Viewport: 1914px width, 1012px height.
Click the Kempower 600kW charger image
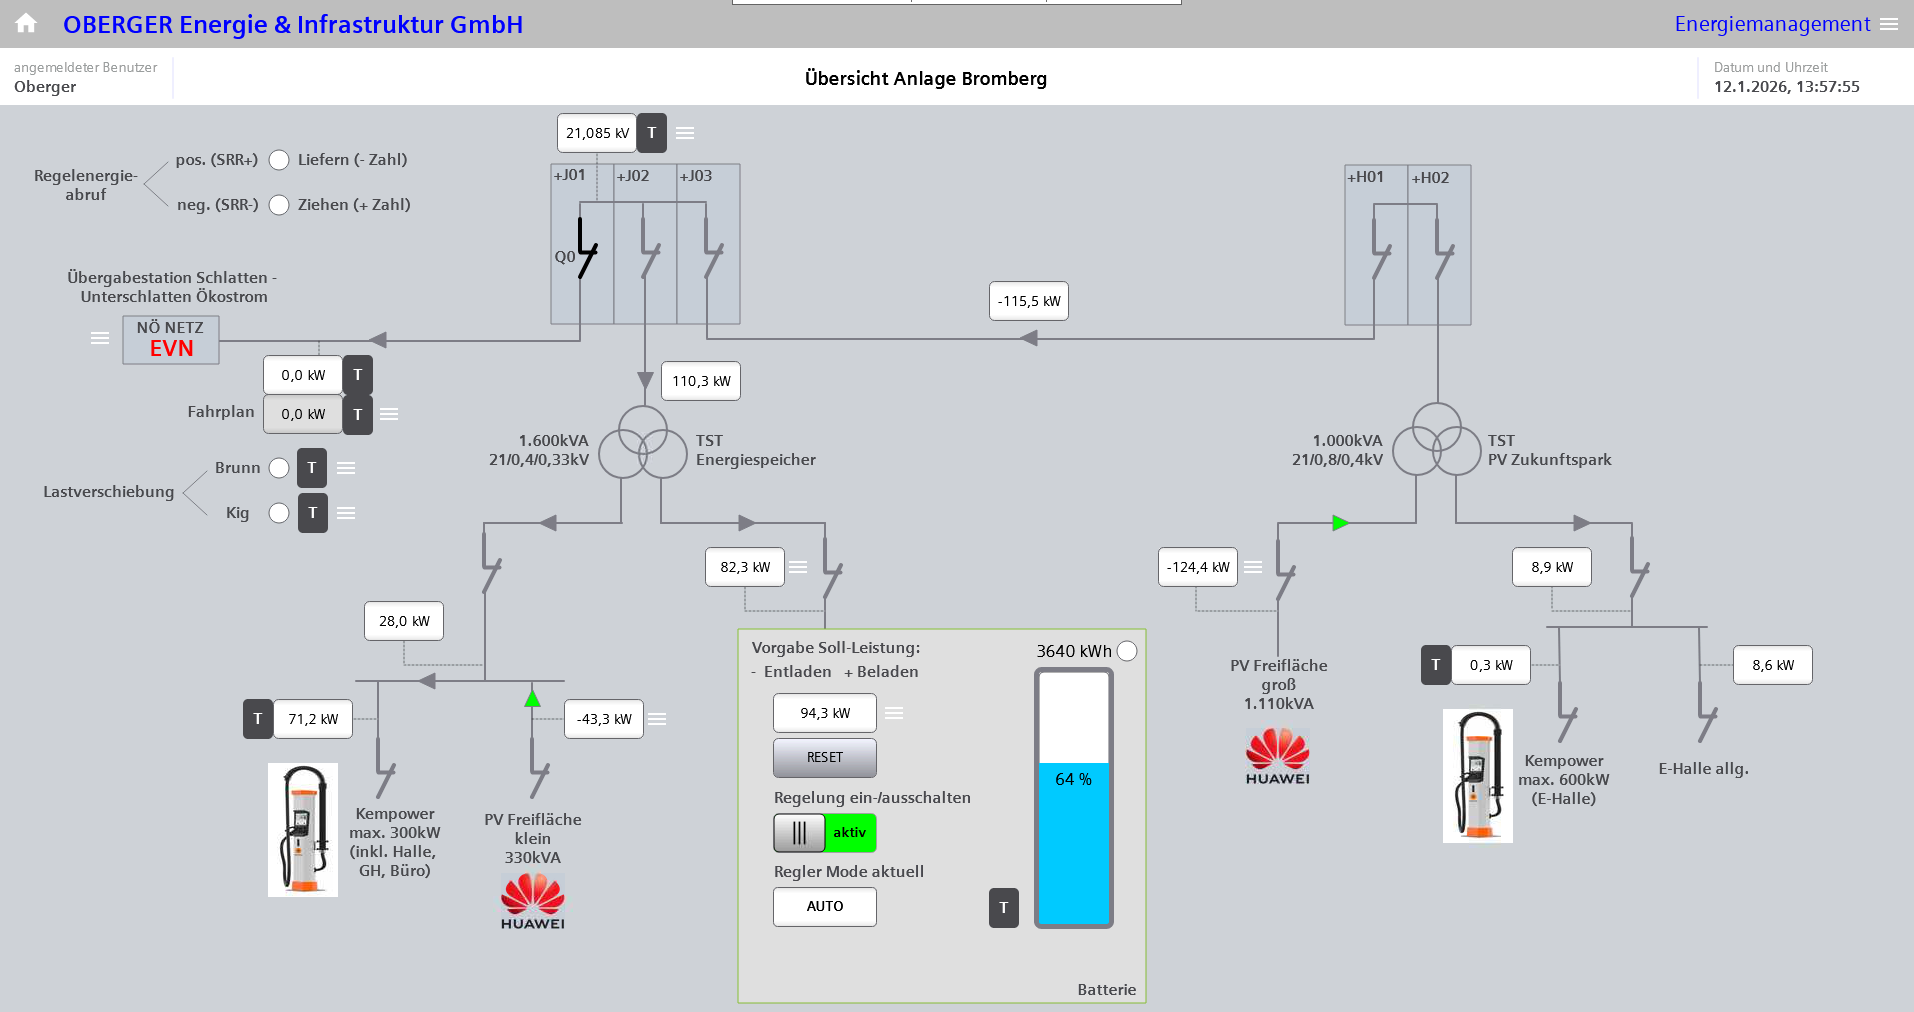coord(1477,776)
